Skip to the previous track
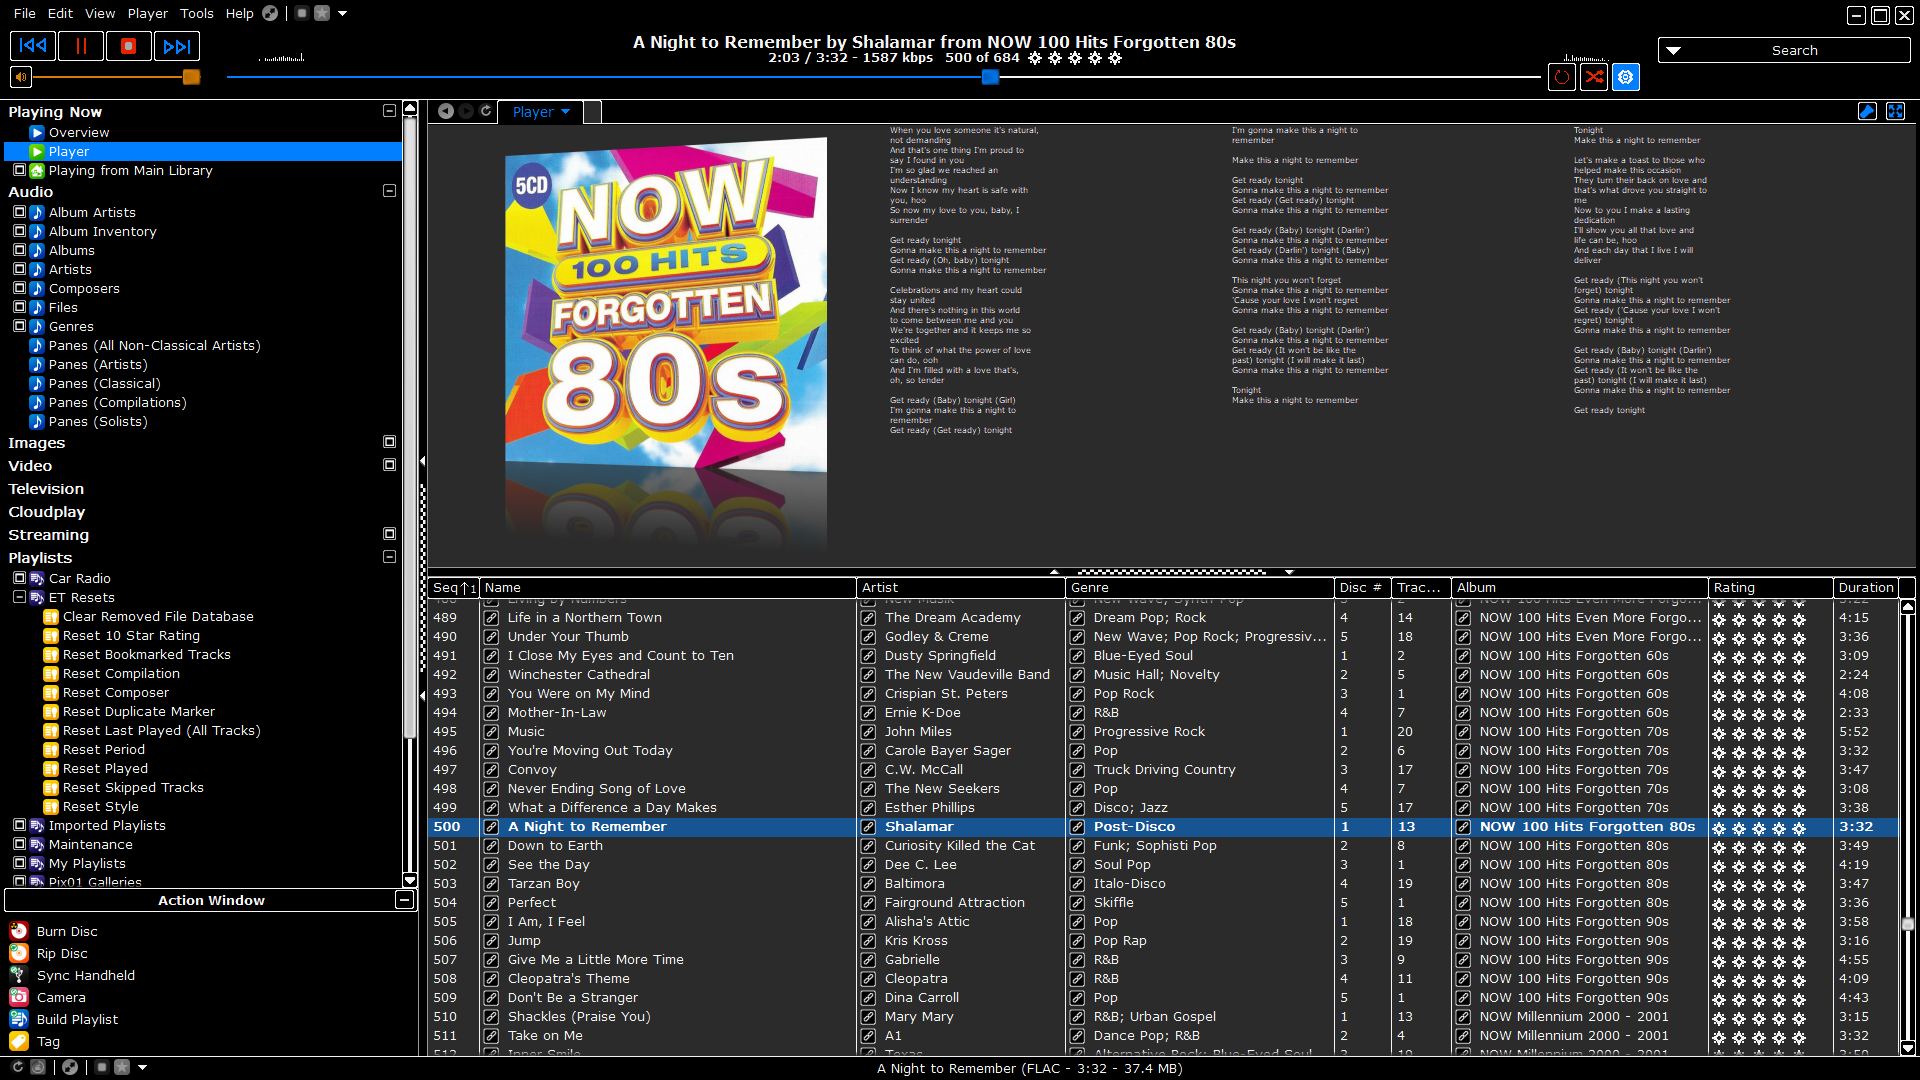This screenshot has height=1080, width=1920. [33, 46]
